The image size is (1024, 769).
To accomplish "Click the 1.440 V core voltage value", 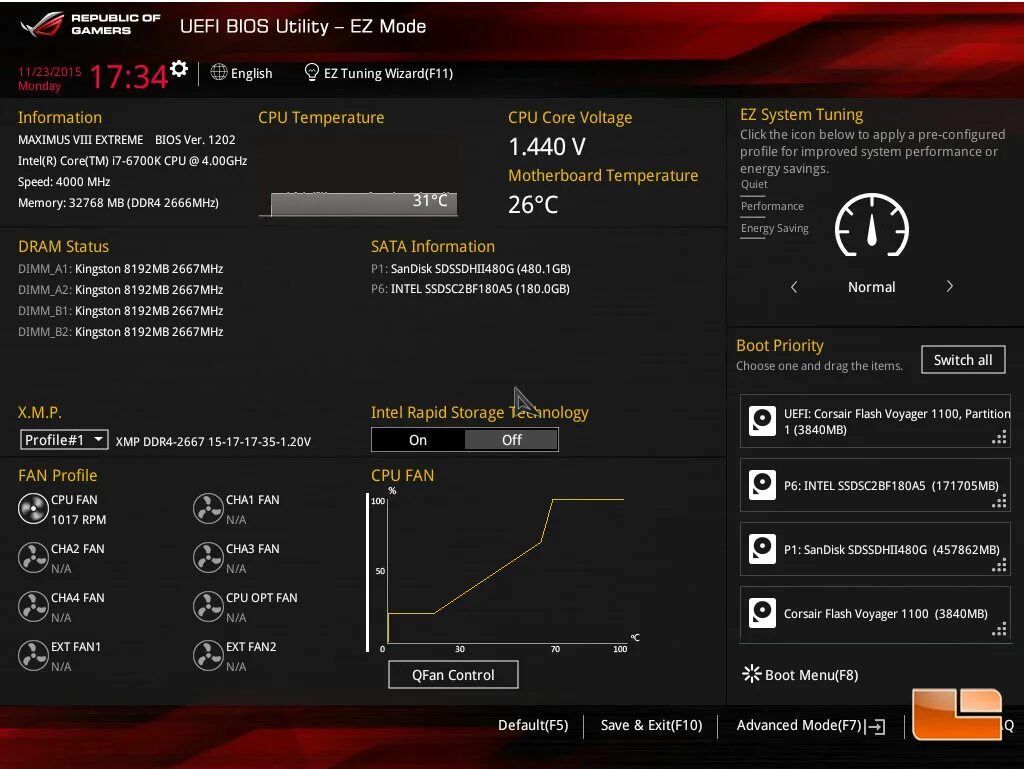I will click(547, 147).
